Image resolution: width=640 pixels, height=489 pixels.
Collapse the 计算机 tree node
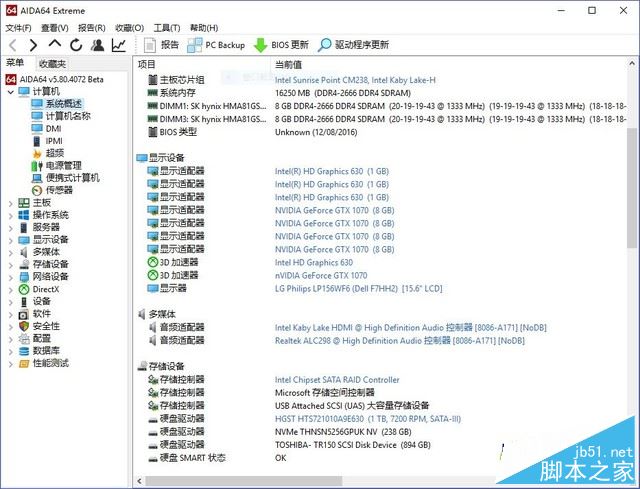11,92
